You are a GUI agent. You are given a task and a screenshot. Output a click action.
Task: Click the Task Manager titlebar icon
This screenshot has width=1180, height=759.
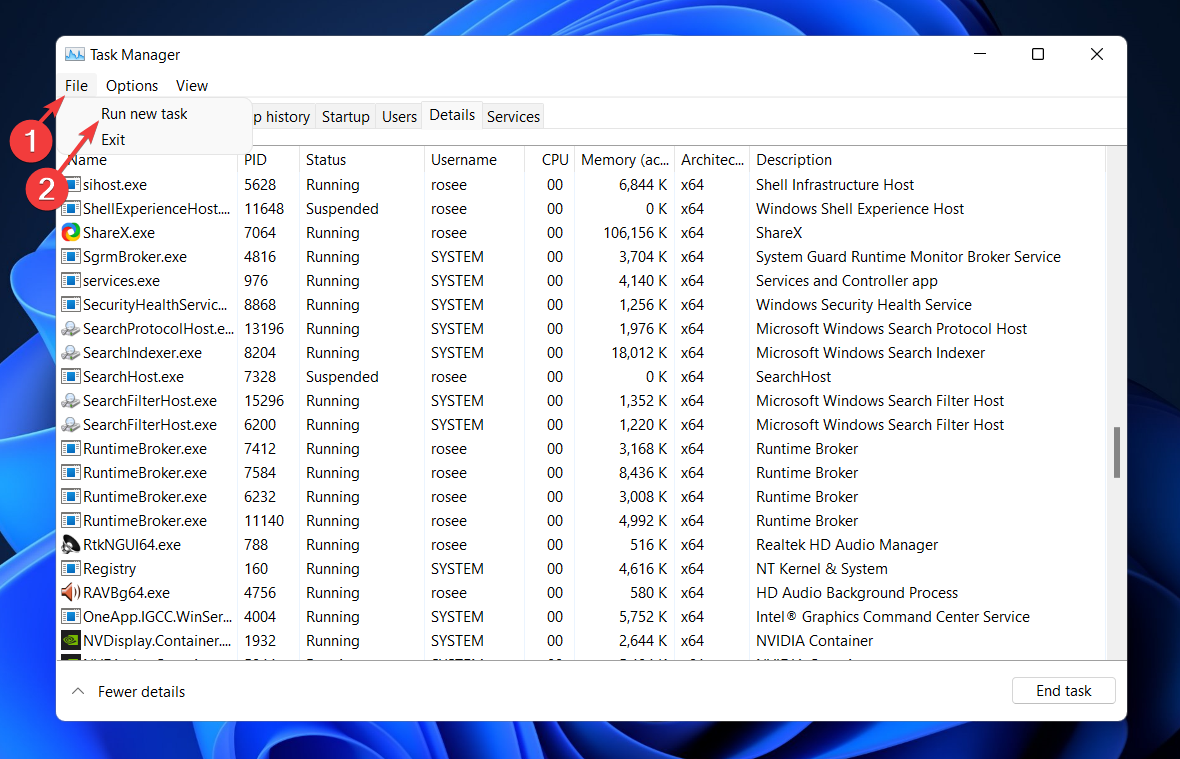tap(74, 54)
